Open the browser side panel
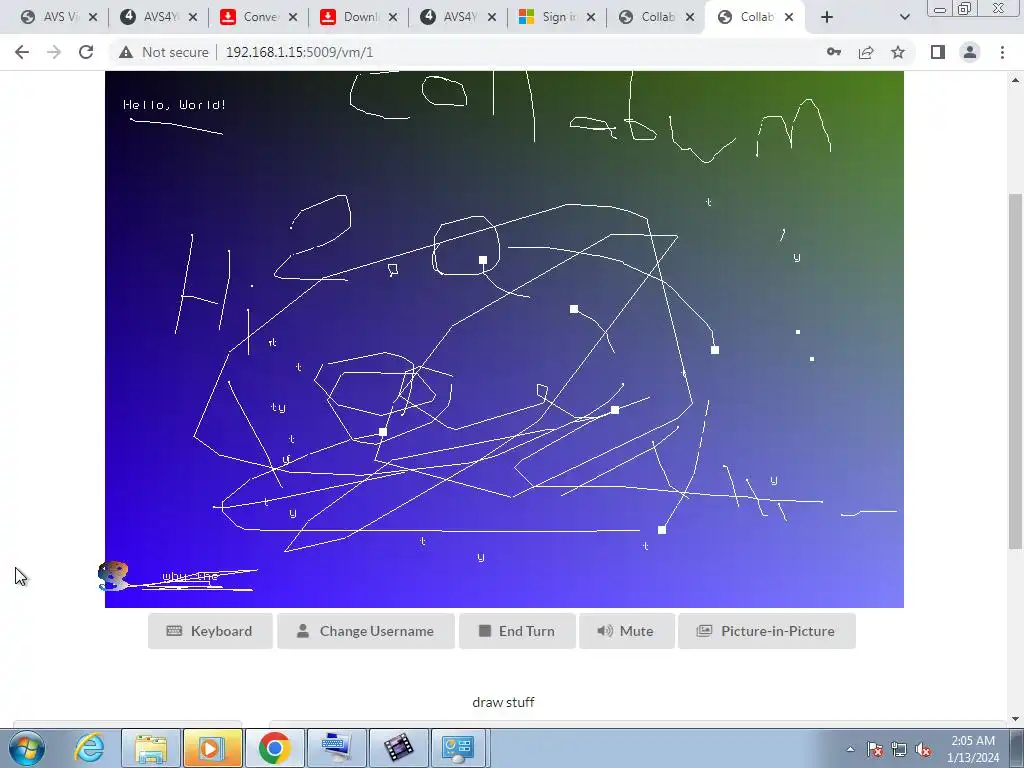The height and width of the screenshot is (768, 1024). point(938,52)
